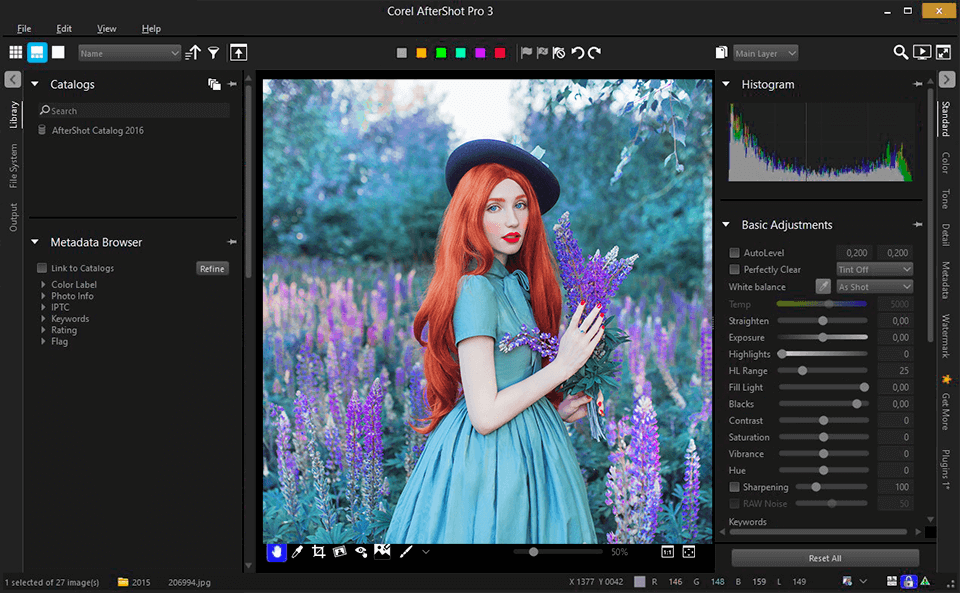Click the Reset All button

824,558
